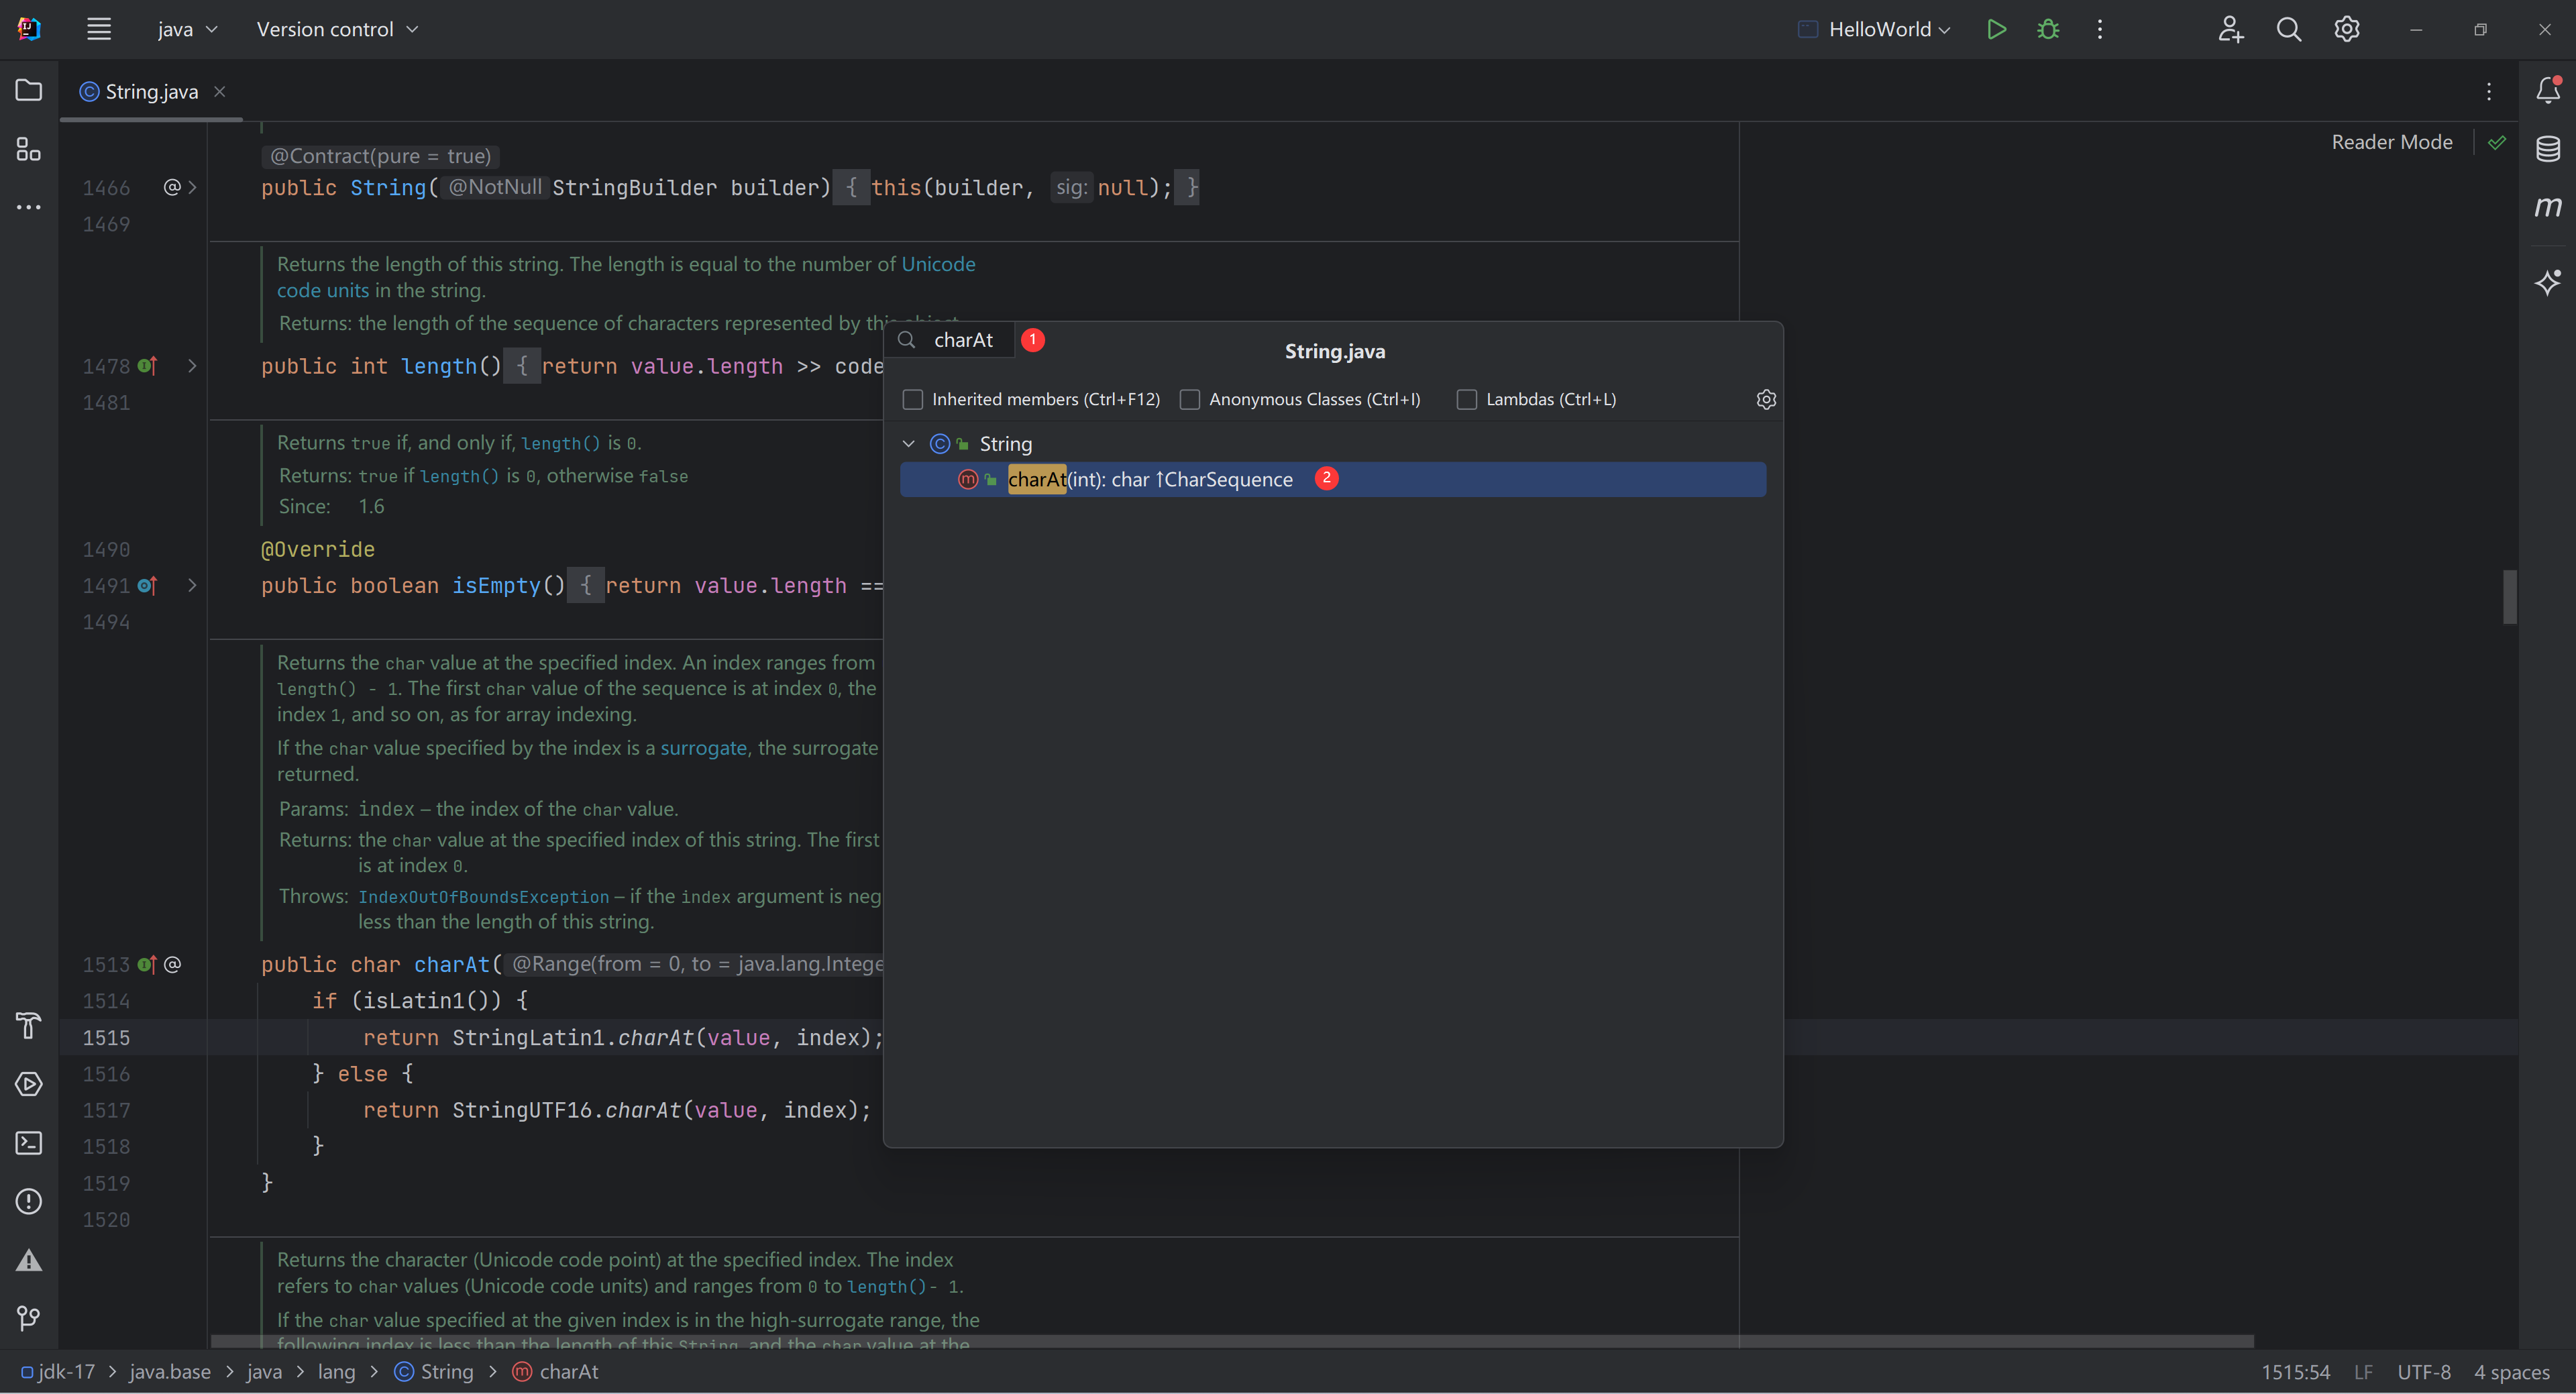2576x1394 pixels.
Task: Click the horizontal editor scrollbar
Action: coord(1232,1341)
